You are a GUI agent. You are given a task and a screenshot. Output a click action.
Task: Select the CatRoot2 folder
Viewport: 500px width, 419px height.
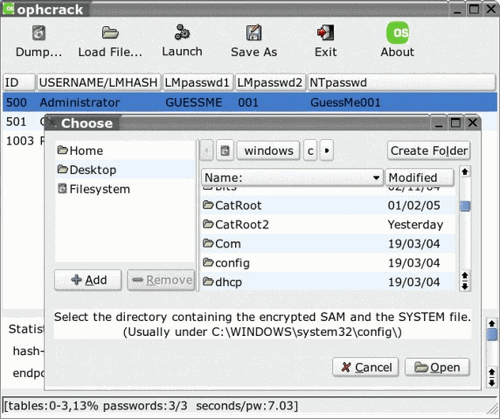(328, 225)
